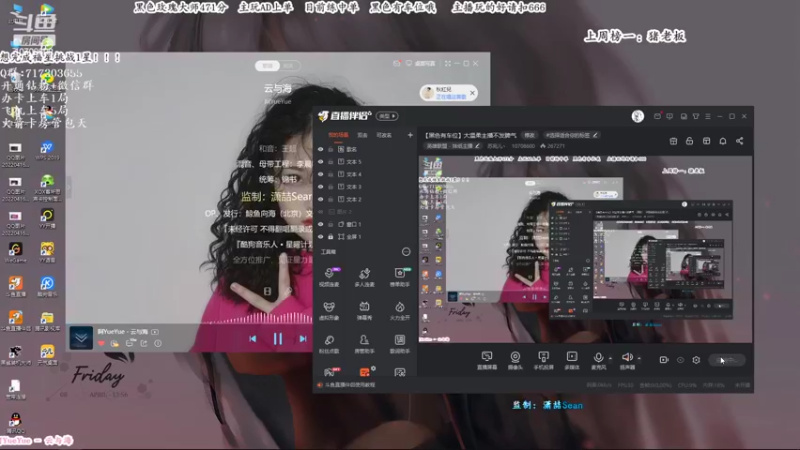The height and width of the screenshot is (450, 800).
Task: Select the right segment of the music player toggle
Action: [288, 66]
